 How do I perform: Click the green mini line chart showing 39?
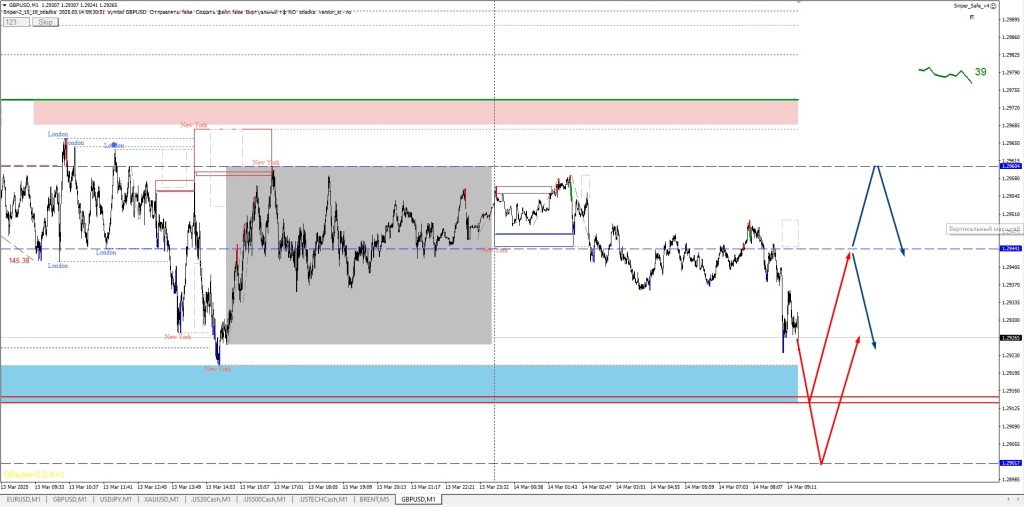click(945, 73)
